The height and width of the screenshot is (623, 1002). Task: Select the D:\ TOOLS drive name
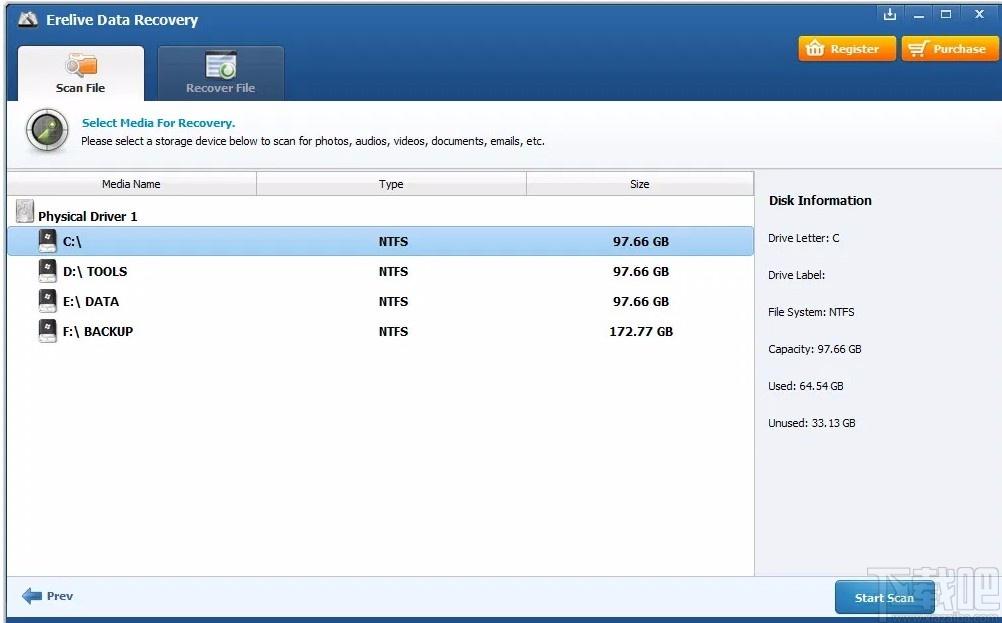(95, 272)
